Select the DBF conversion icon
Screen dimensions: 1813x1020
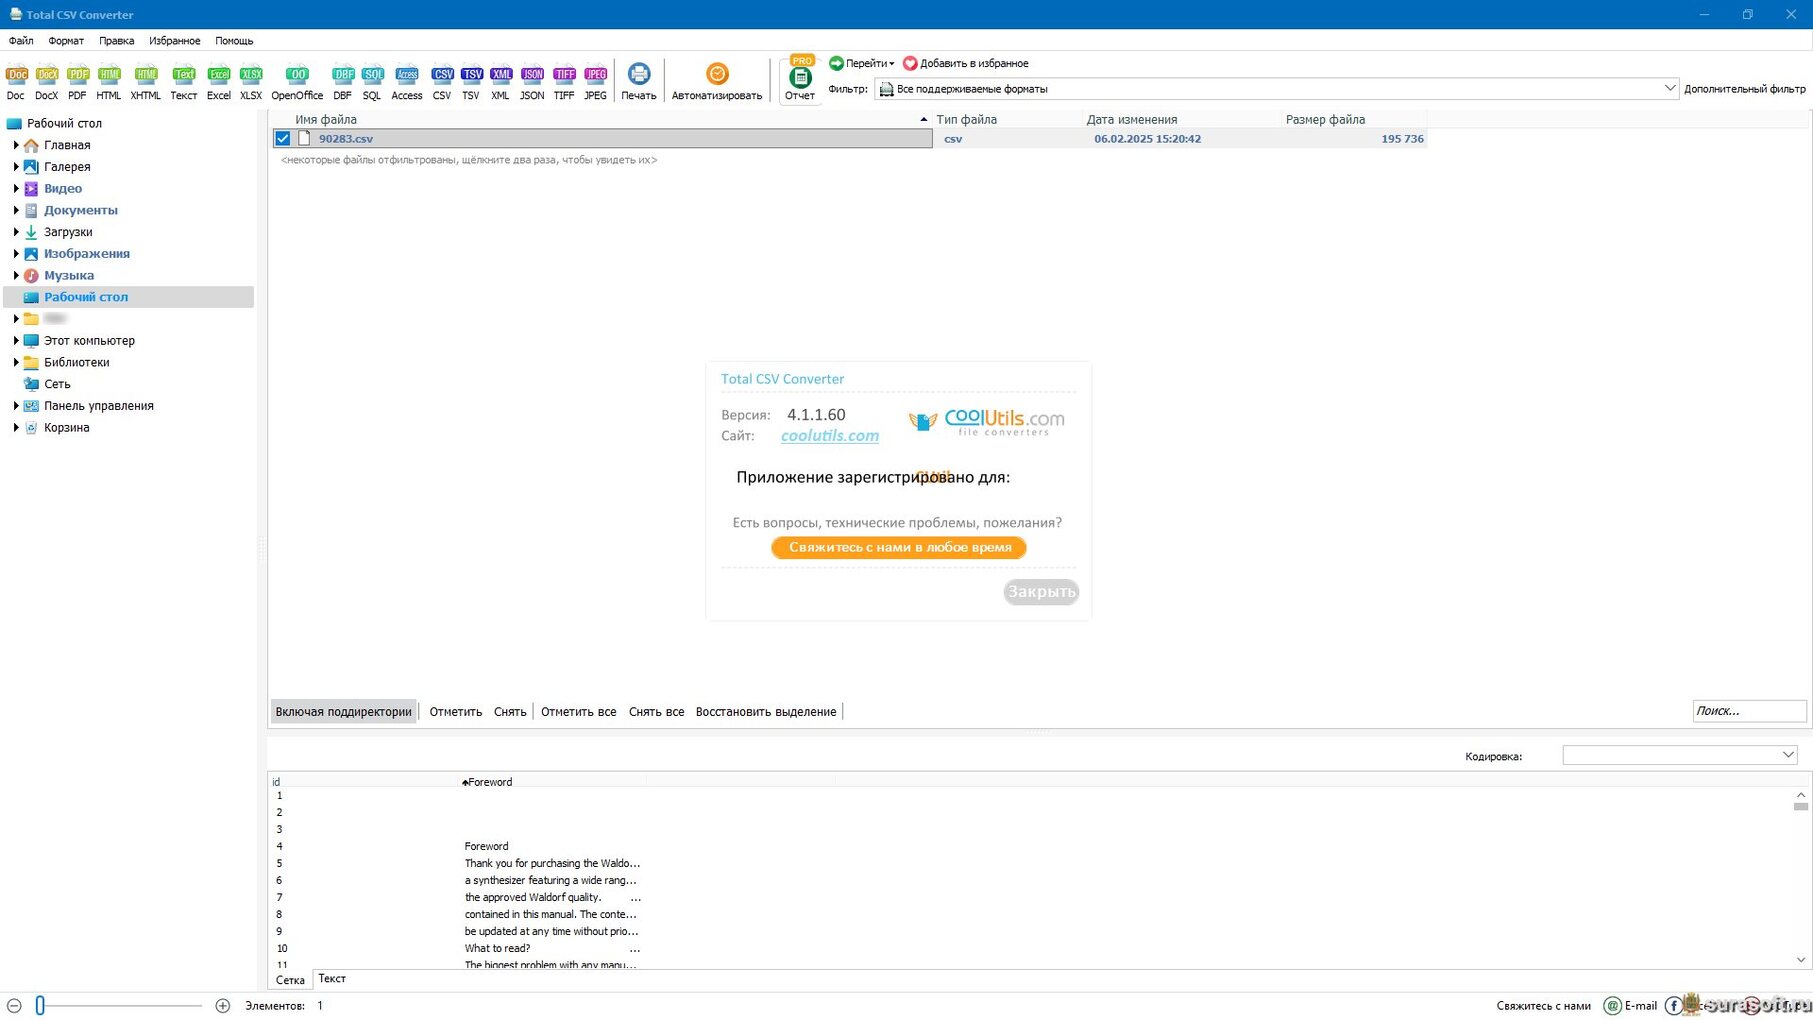tap(343, 82)
